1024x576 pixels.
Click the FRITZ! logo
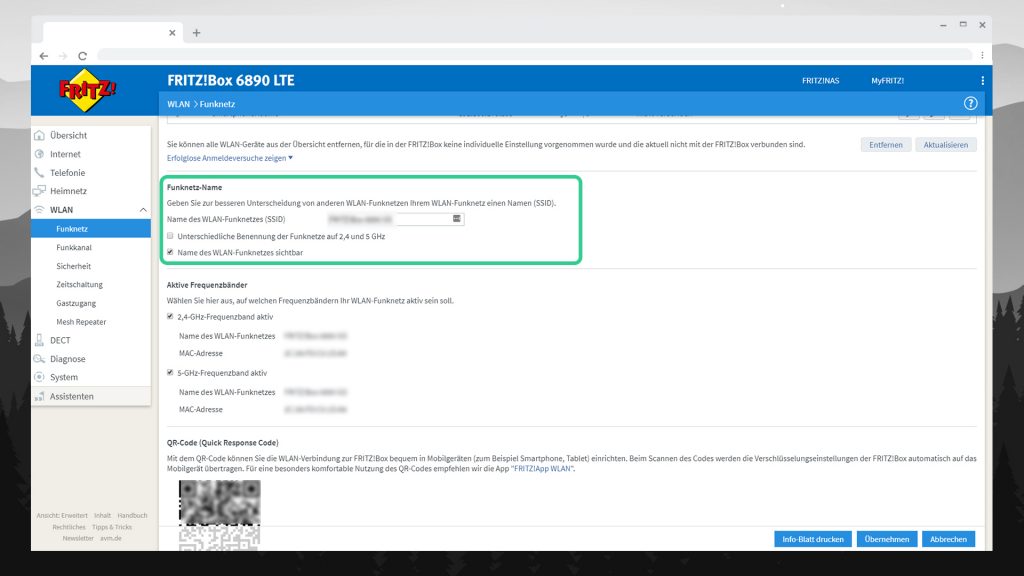click(87, 90)
